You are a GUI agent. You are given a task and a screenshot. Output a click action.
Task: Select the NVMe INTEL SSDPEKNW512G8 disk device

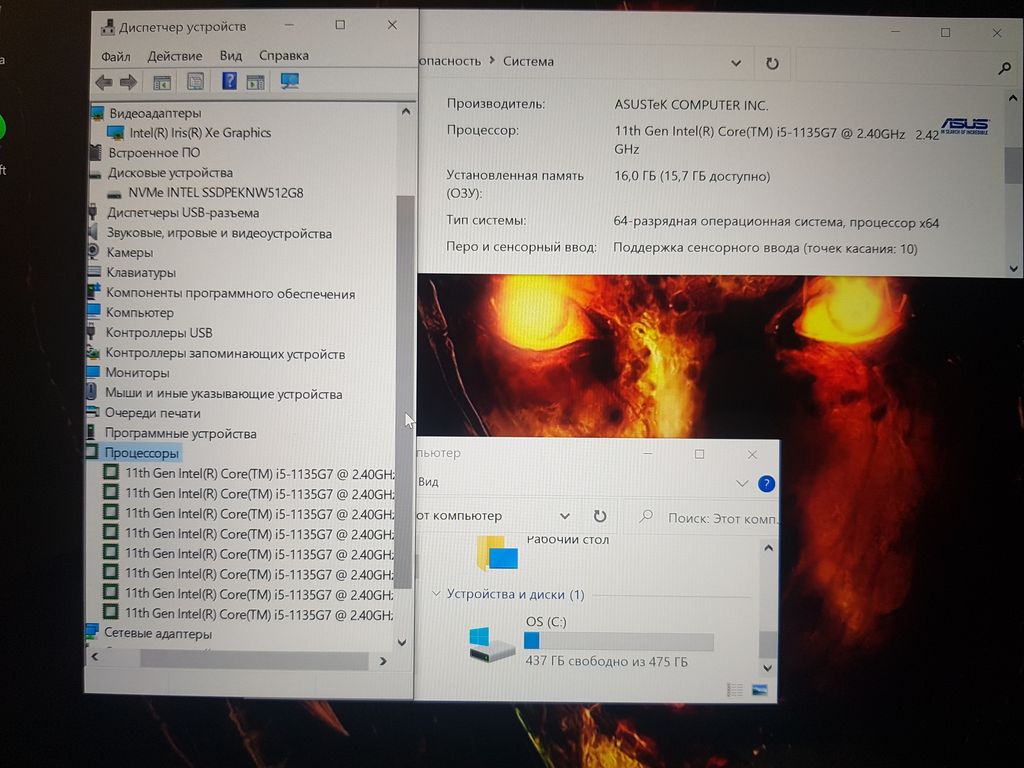pyautogui.click(x=215, y=193)
